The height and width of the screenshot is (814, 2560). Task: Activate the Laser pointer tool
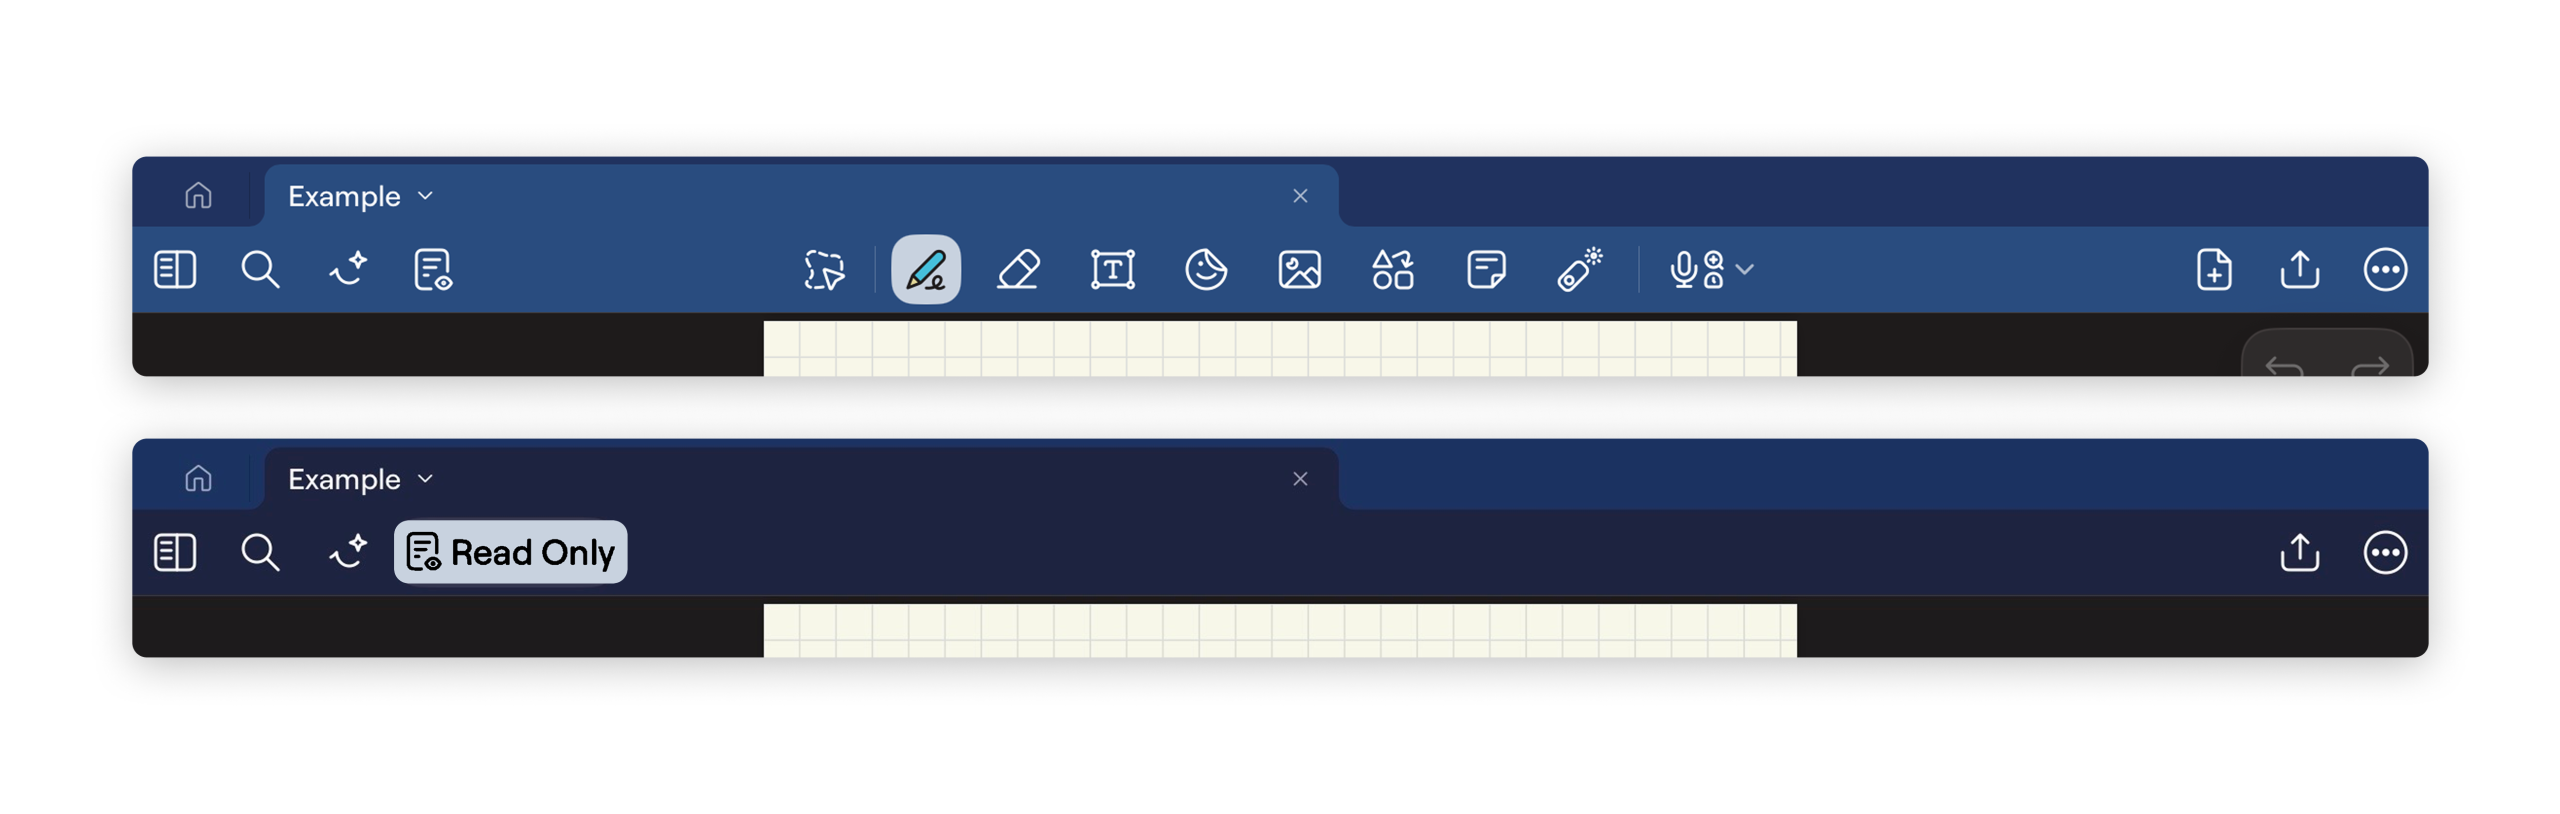click(1580, 269)
